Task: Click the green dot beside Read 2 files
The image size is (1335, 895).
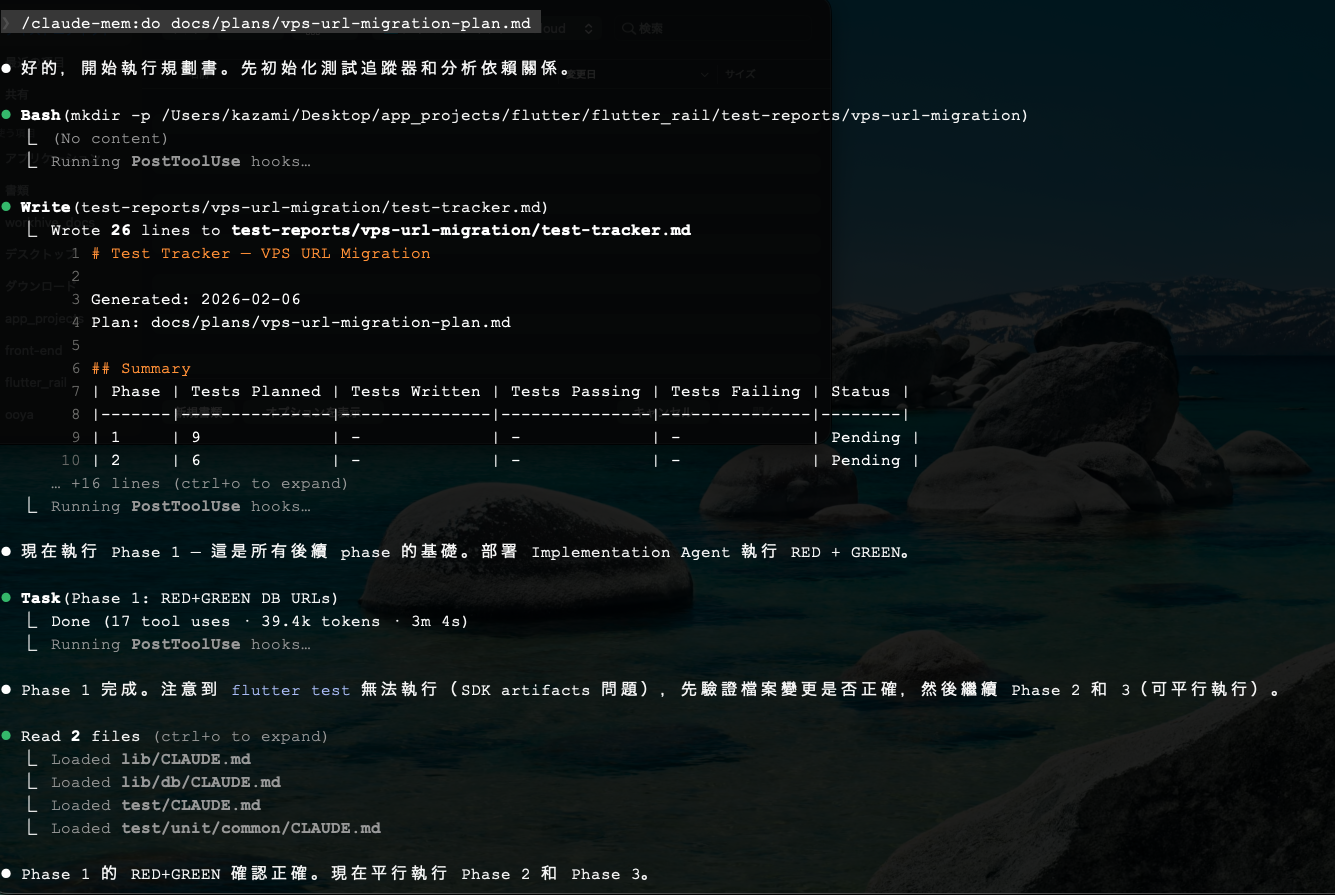Action: point(7,736)
